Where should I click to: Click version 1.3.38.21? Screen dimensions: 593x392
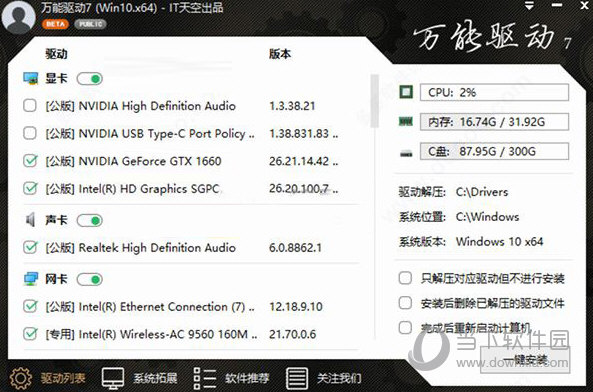(x=292, y=106)
